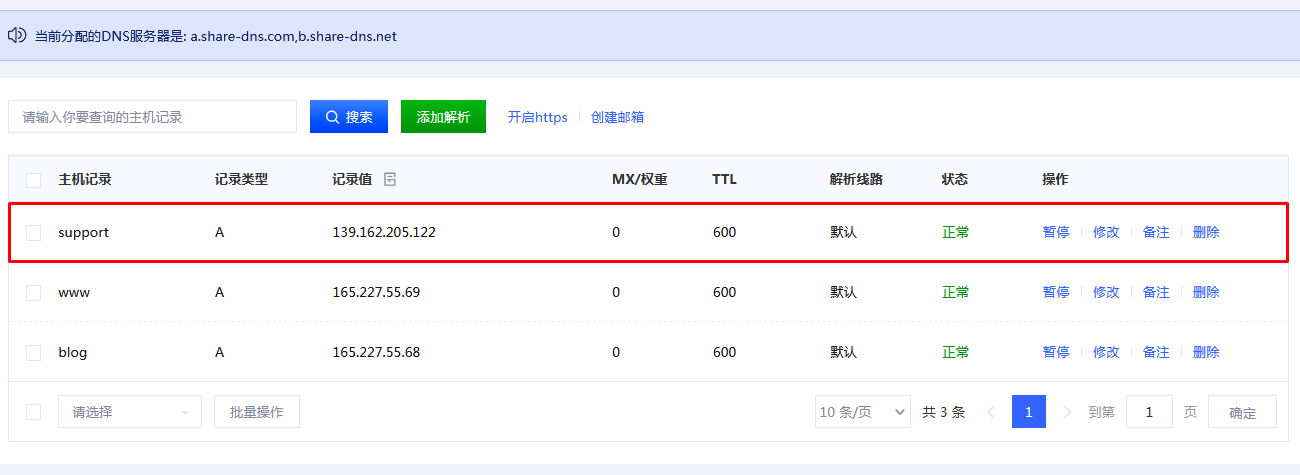The width and height of the screenshot is (1300, 475).
Task: Click 修改 for the support record
Action: click(x=1106, y=232)
